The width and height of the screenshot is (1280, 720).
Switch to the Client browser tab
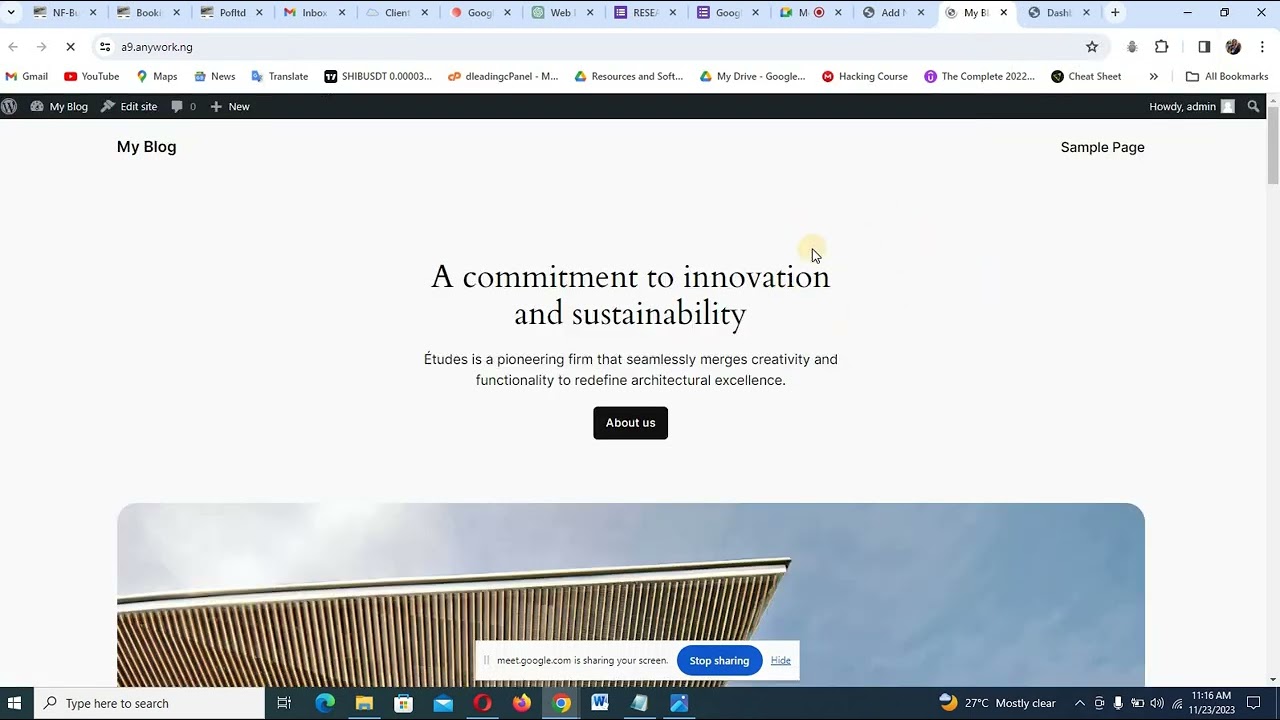398,13
